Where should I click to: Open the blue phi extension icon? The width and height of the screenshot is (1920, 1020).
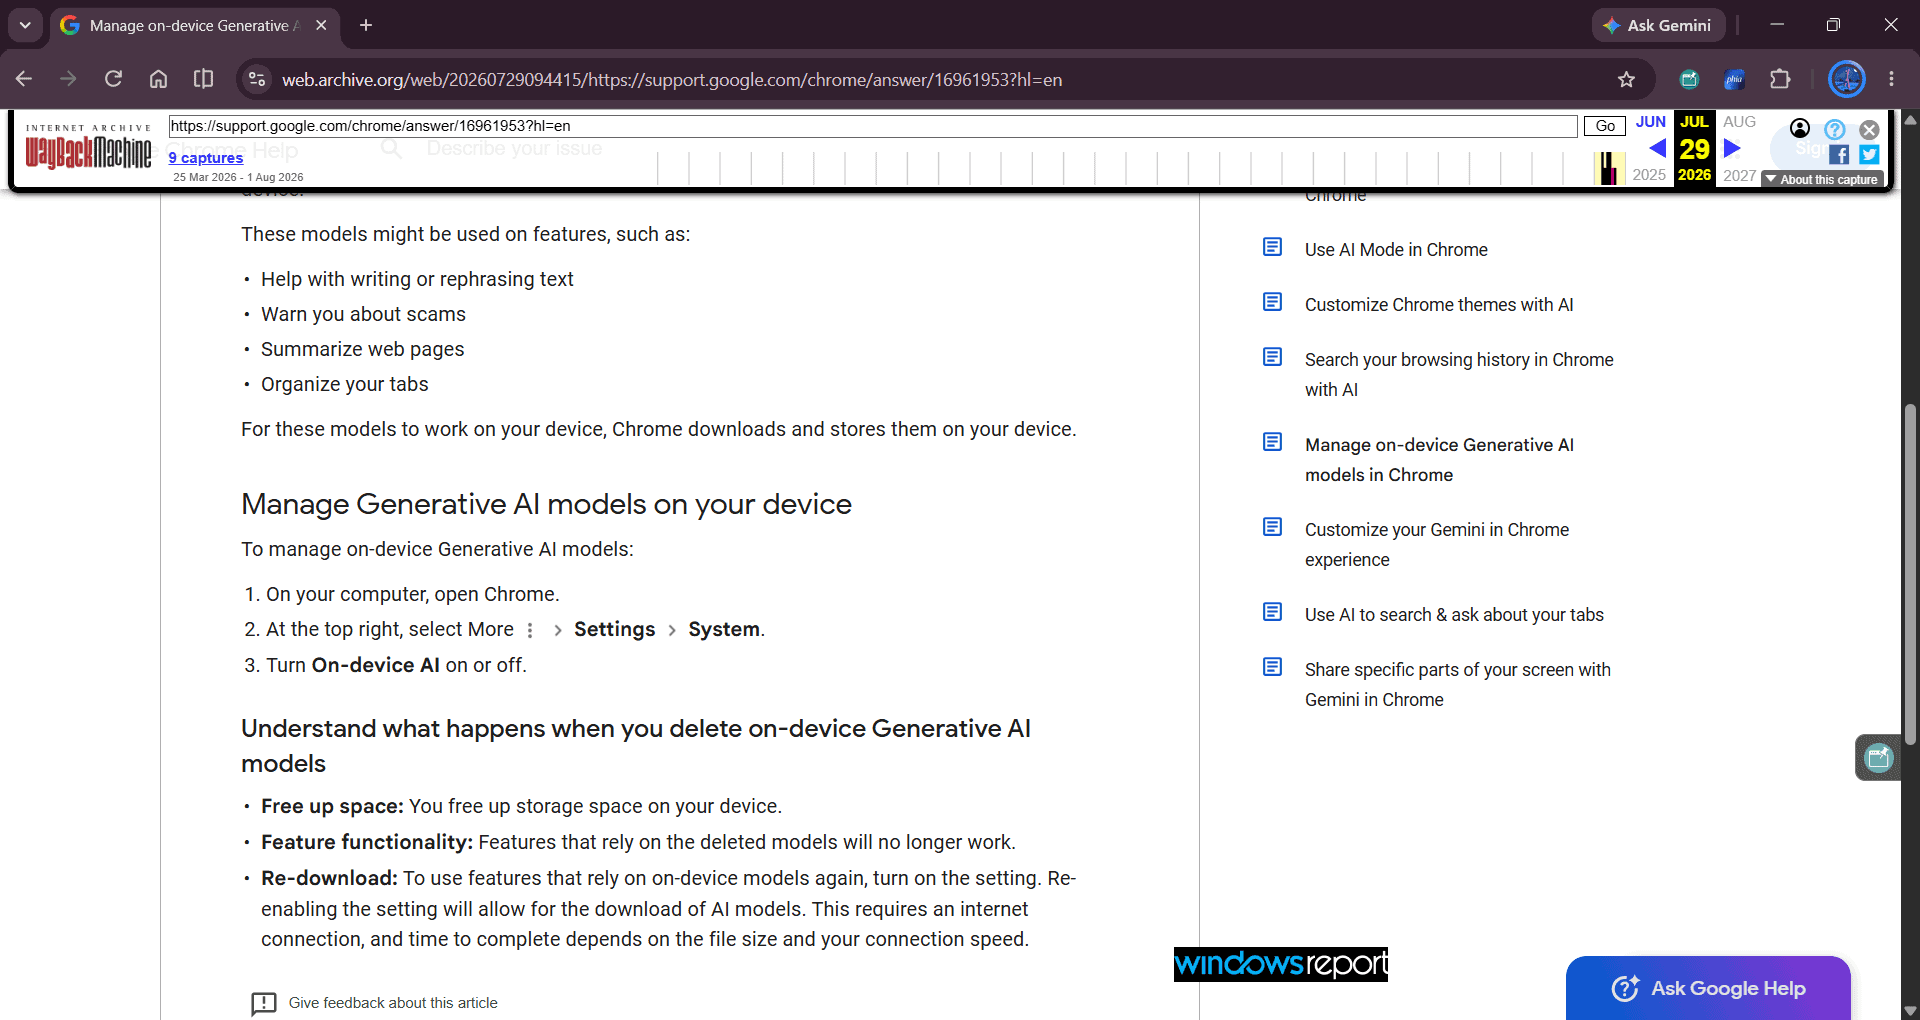coord(1734,79)
